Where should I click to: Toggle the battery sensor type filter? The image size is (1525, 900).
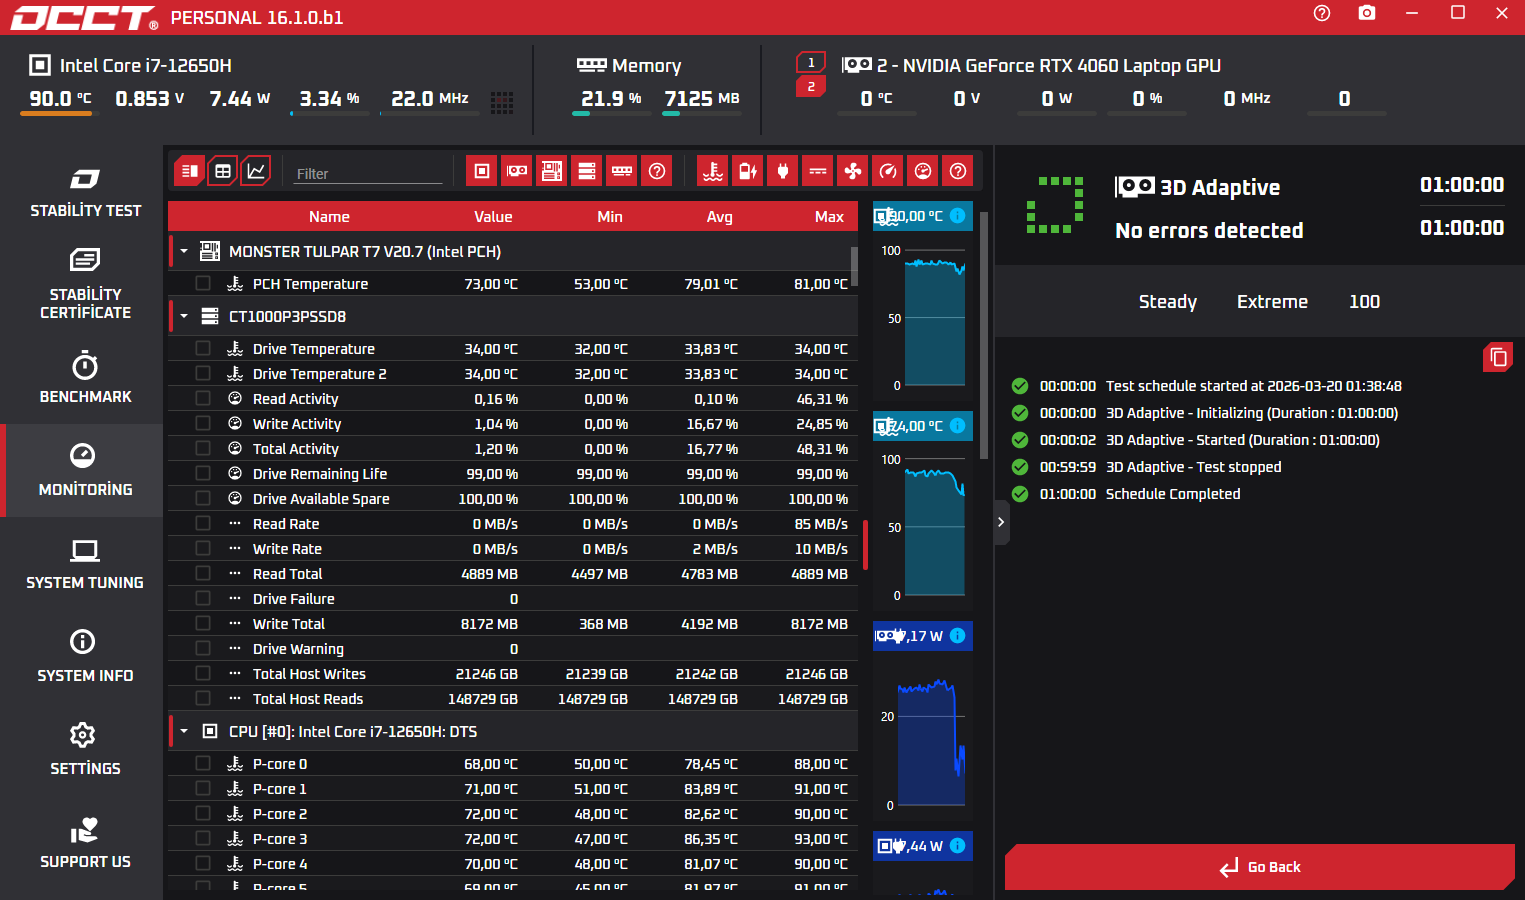point(748,171)
